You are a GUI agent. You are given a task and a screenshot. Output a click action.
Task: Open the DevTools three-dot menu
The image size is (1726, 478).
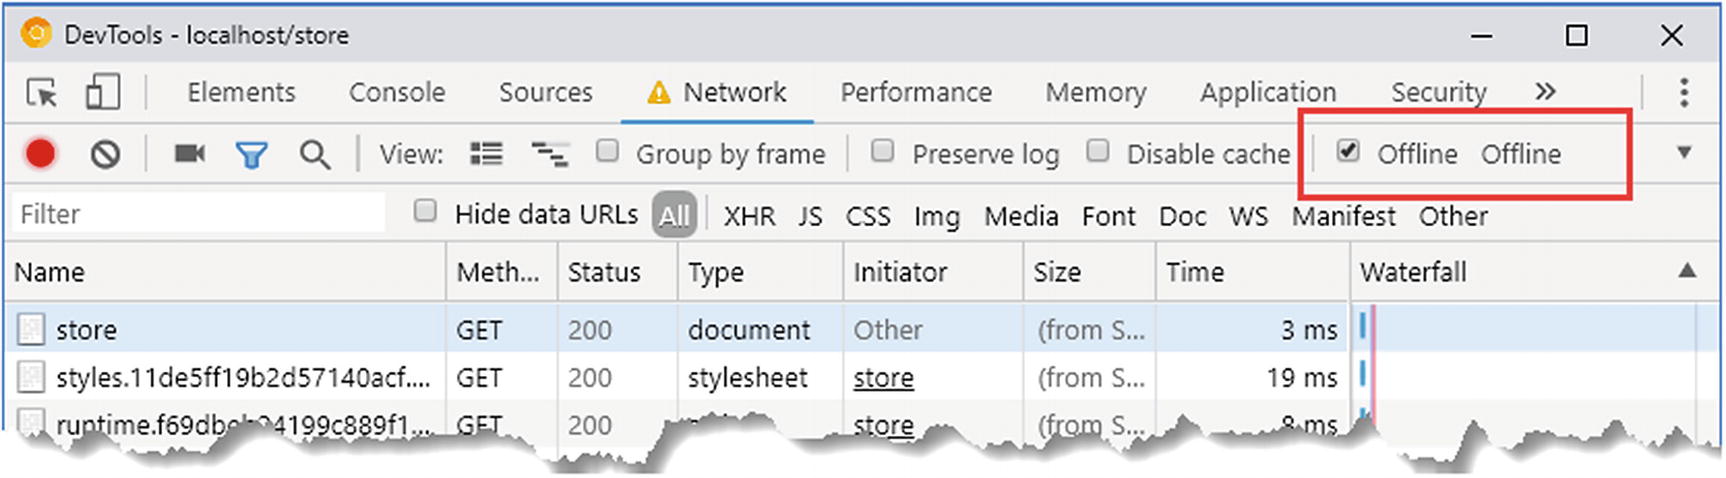click(x=1684, y=92)
